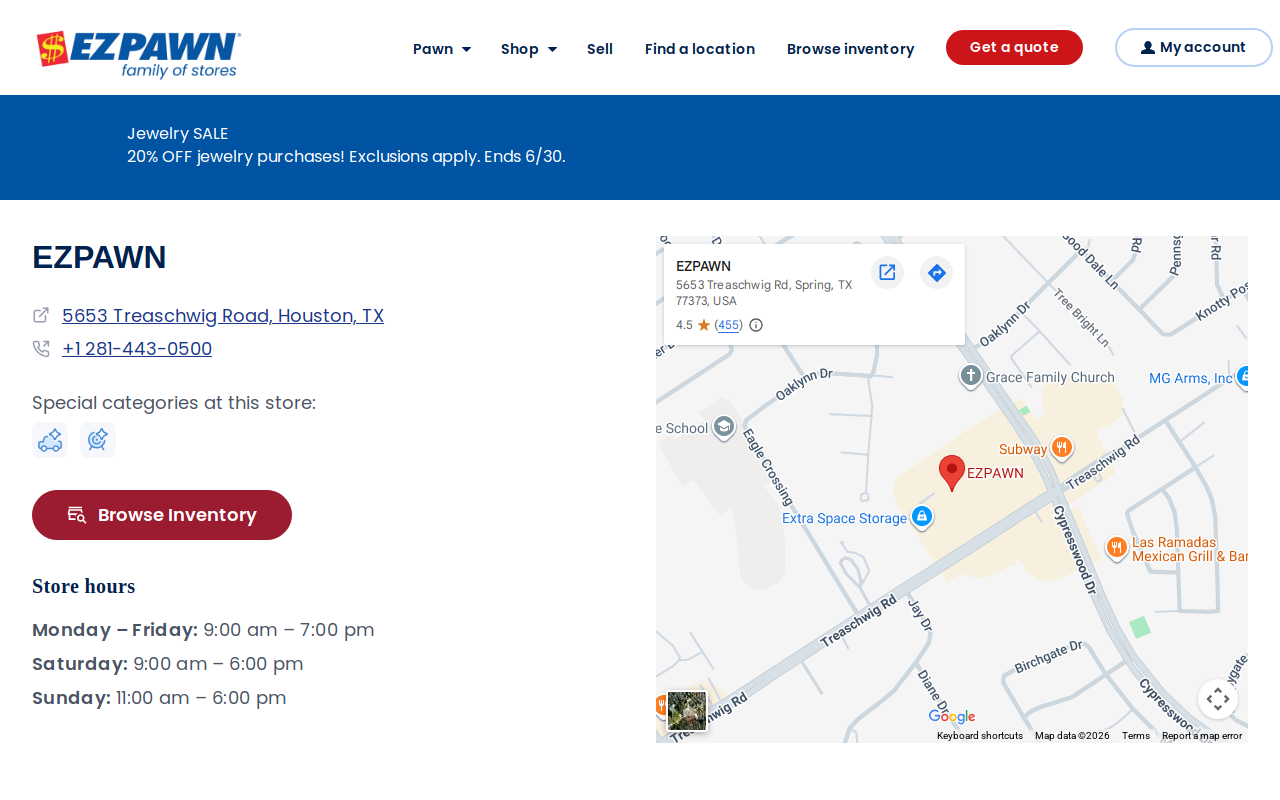
Task: Click the EZPAWN family of stores logo
Action: [139, 55]
